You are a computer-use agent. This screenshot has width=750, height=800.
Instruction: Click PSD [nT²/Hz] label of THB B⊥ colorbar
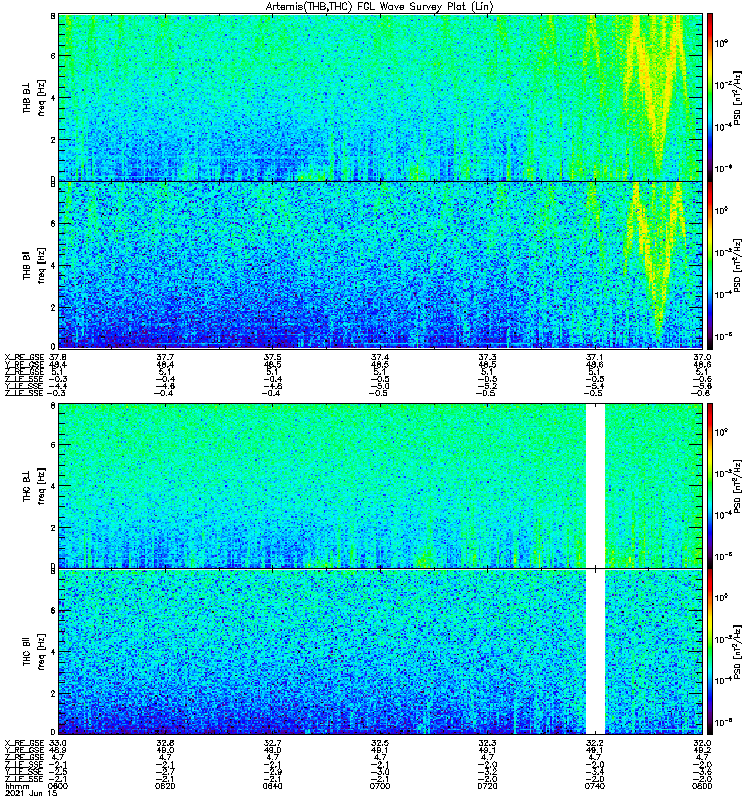tap(737, 98)
